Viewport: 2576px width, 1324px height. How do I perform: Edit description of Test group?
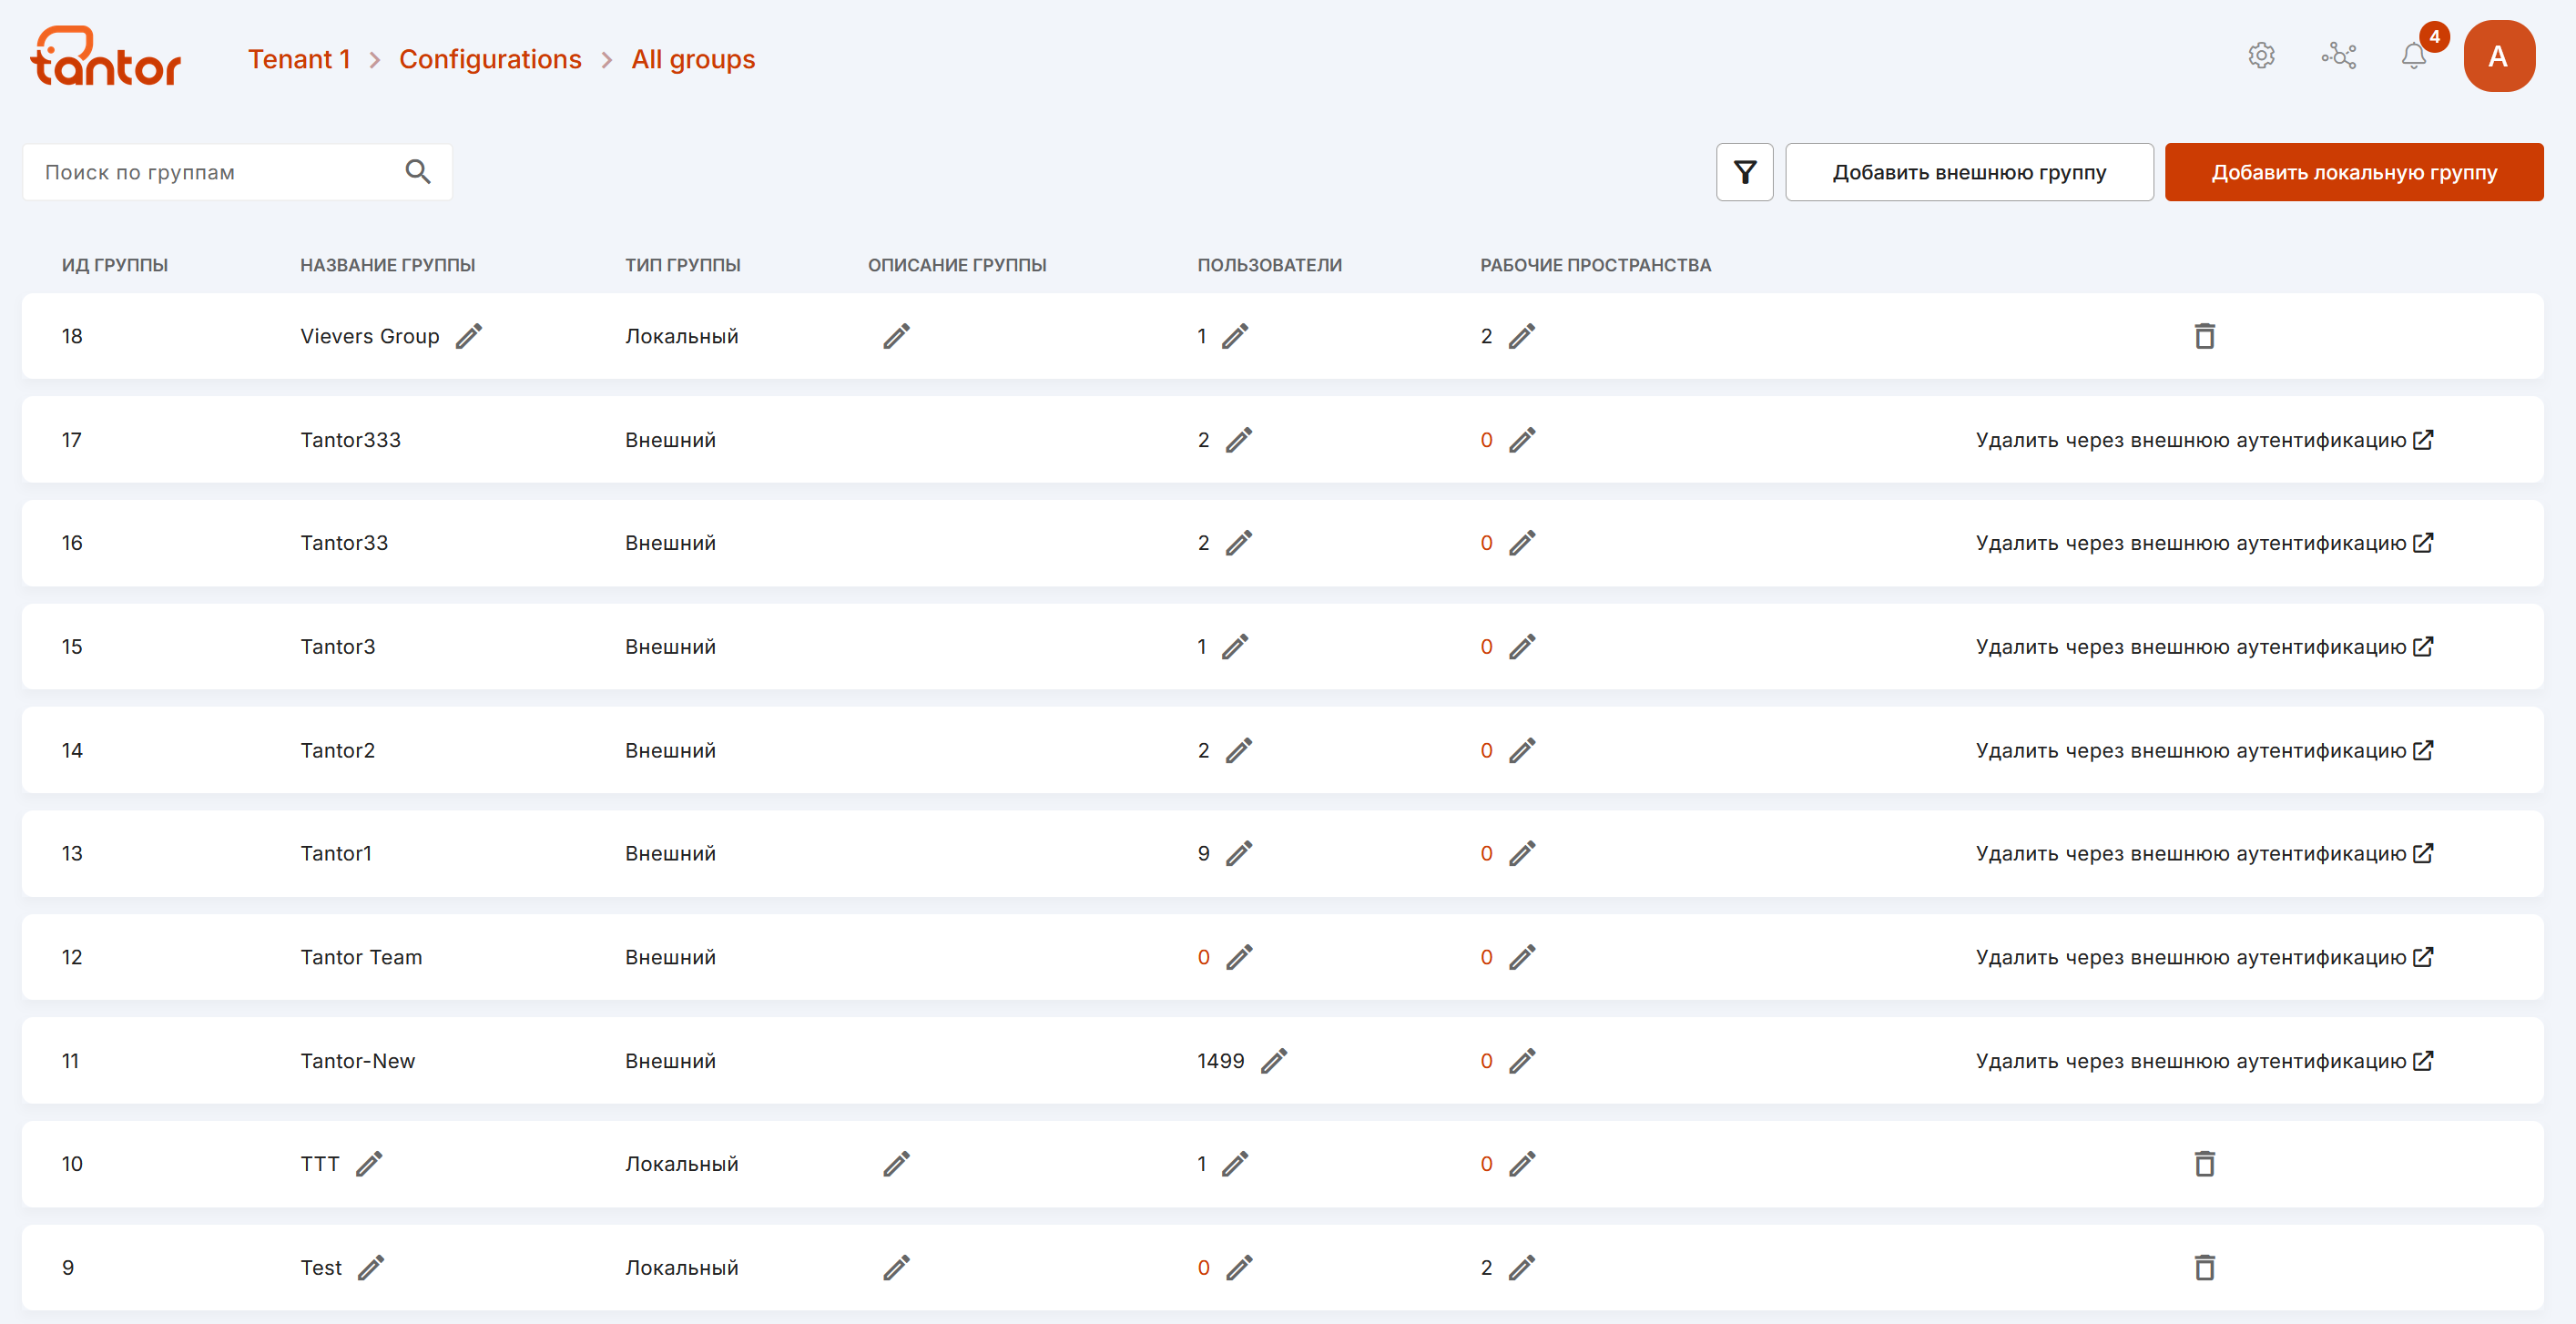click(x=896, y=1268)
